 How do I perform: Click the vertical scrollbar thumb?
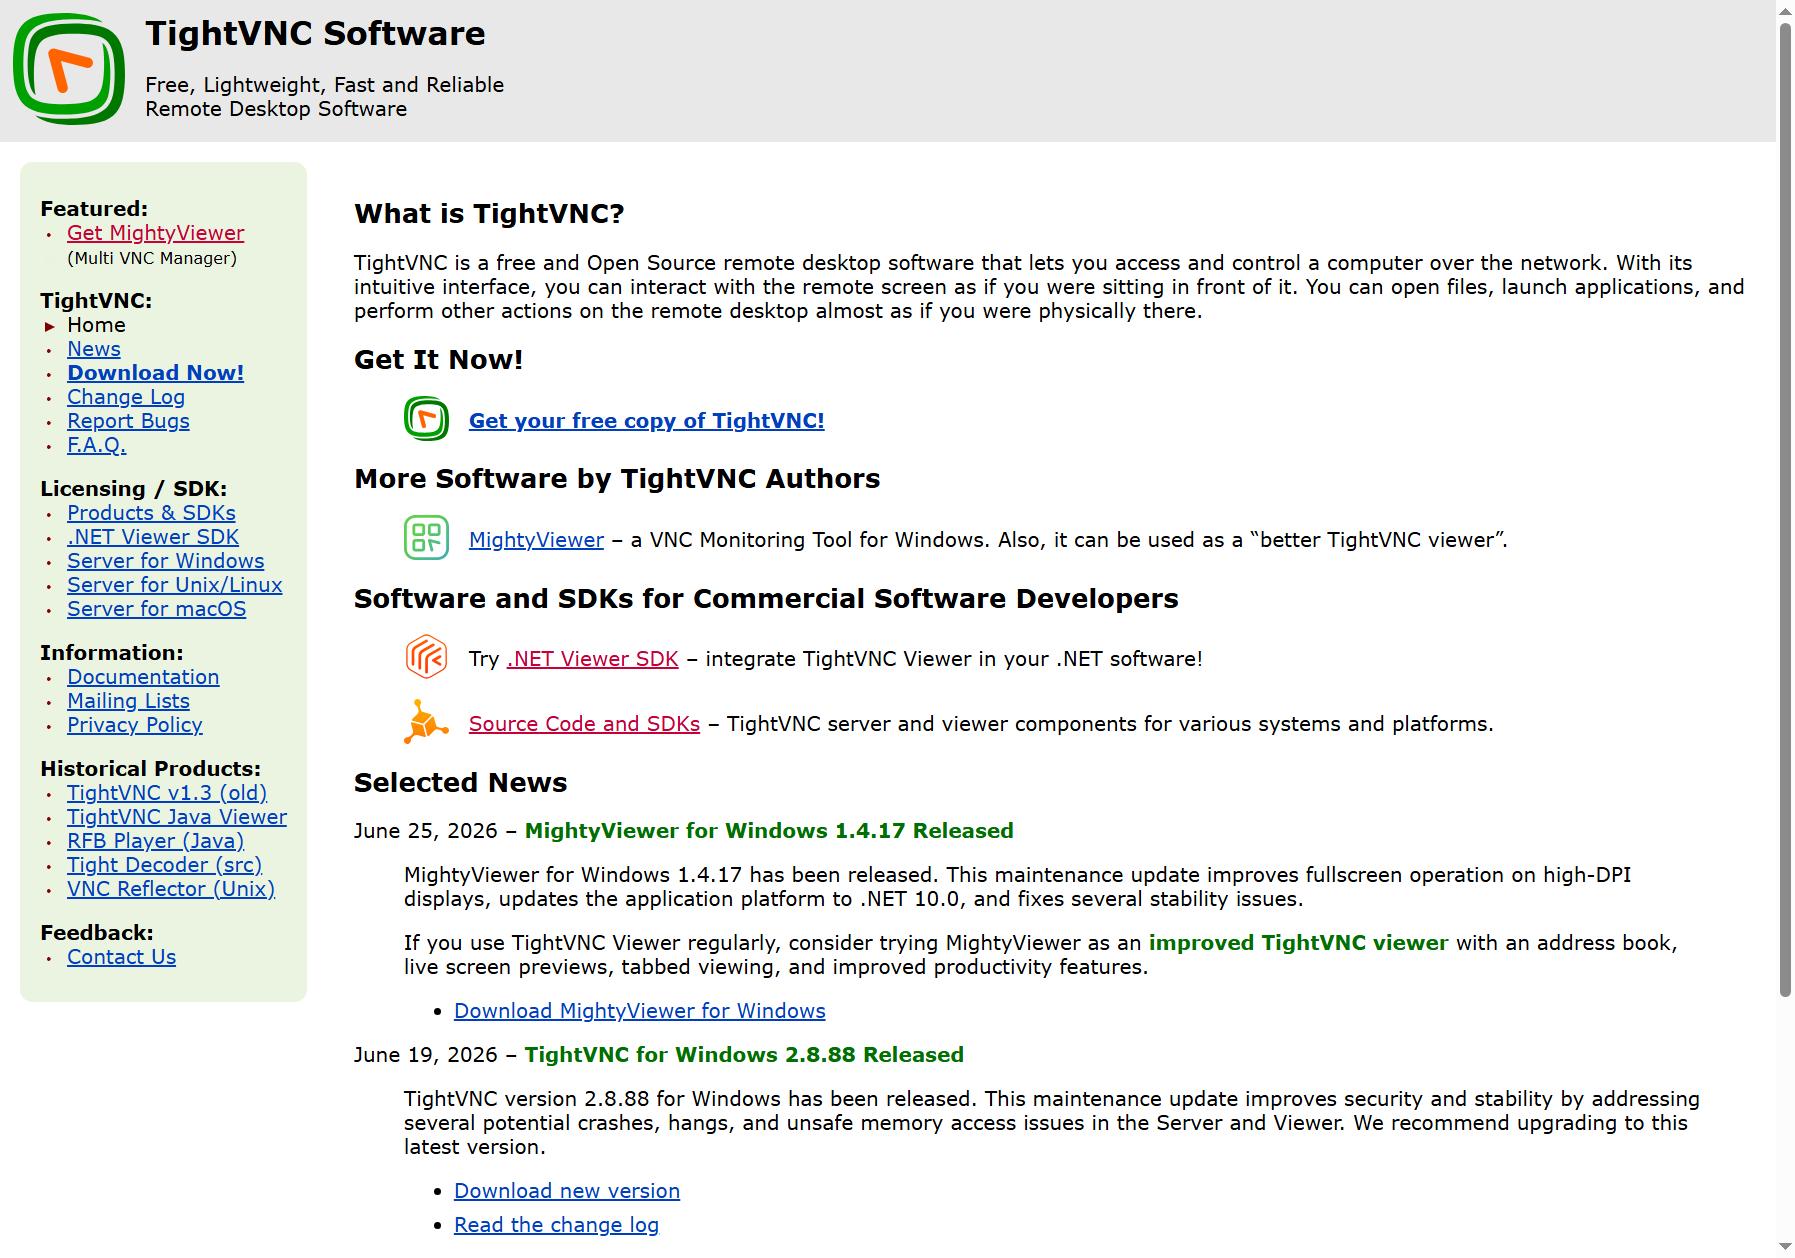click(1785, 508)
